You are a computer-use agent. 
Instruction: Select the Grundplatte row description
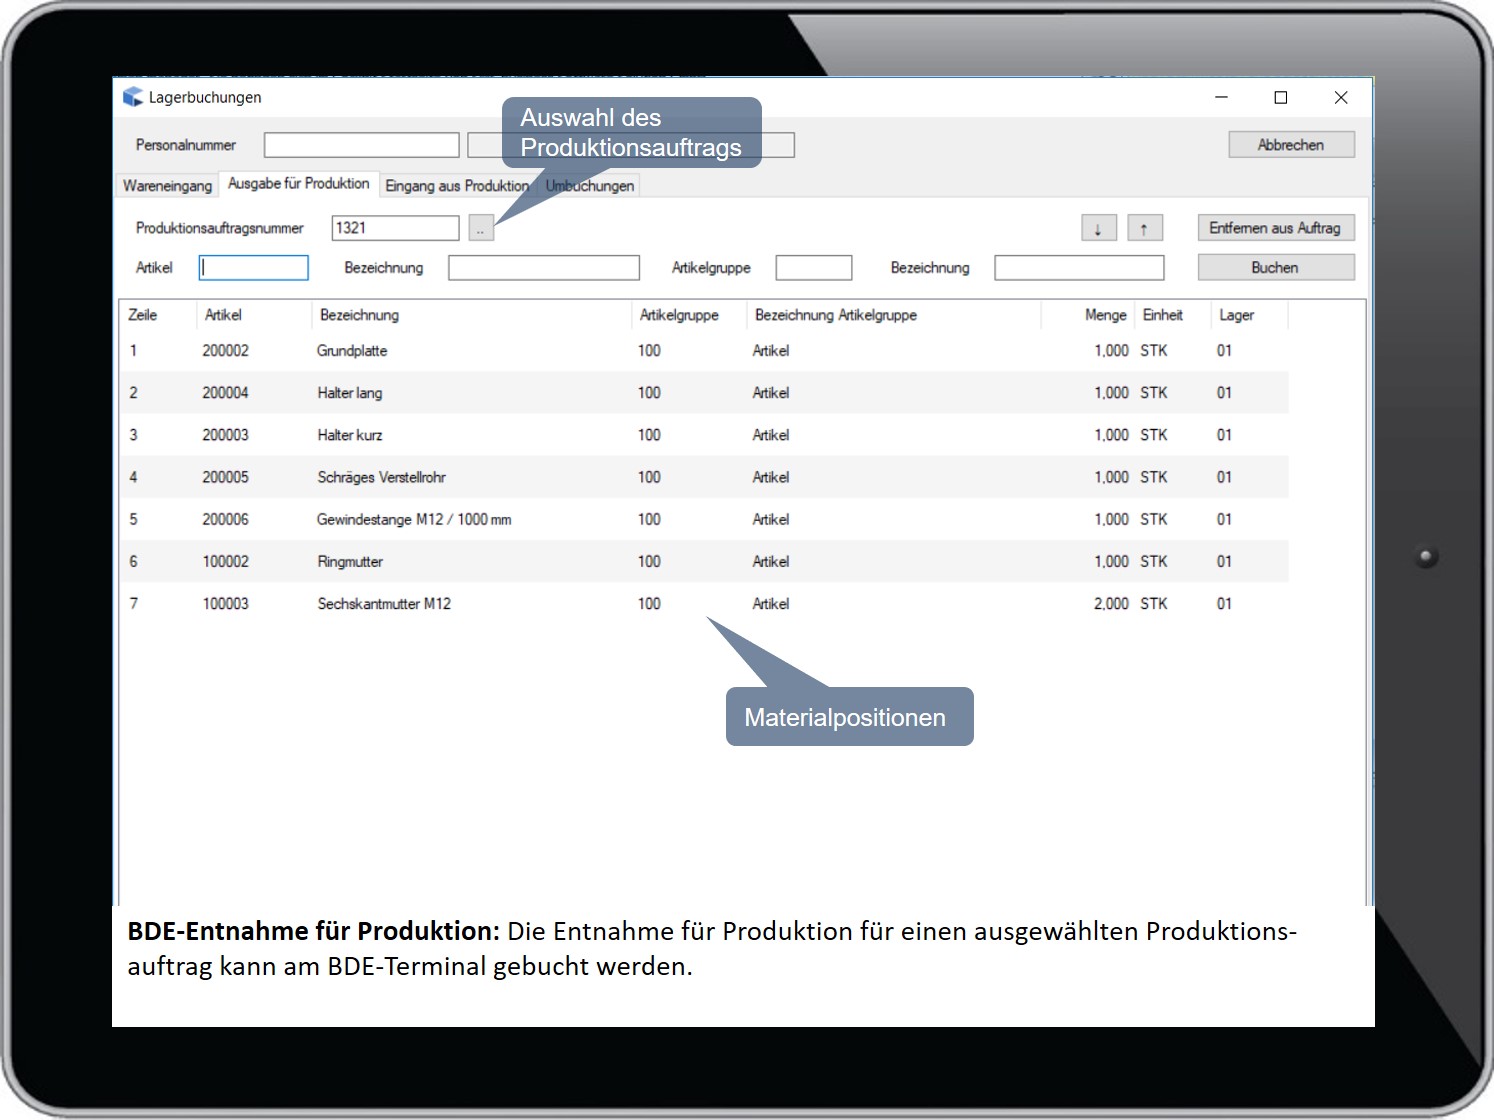[352, 351]
